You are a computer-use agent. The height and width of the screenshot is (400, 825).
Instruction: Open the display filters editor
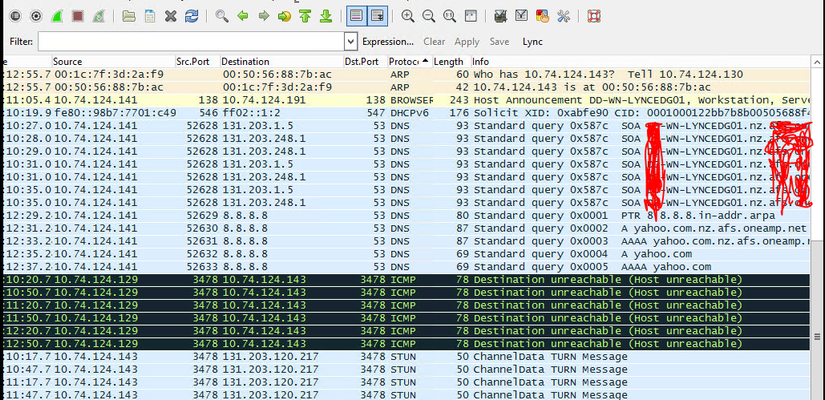pos(521,16)
